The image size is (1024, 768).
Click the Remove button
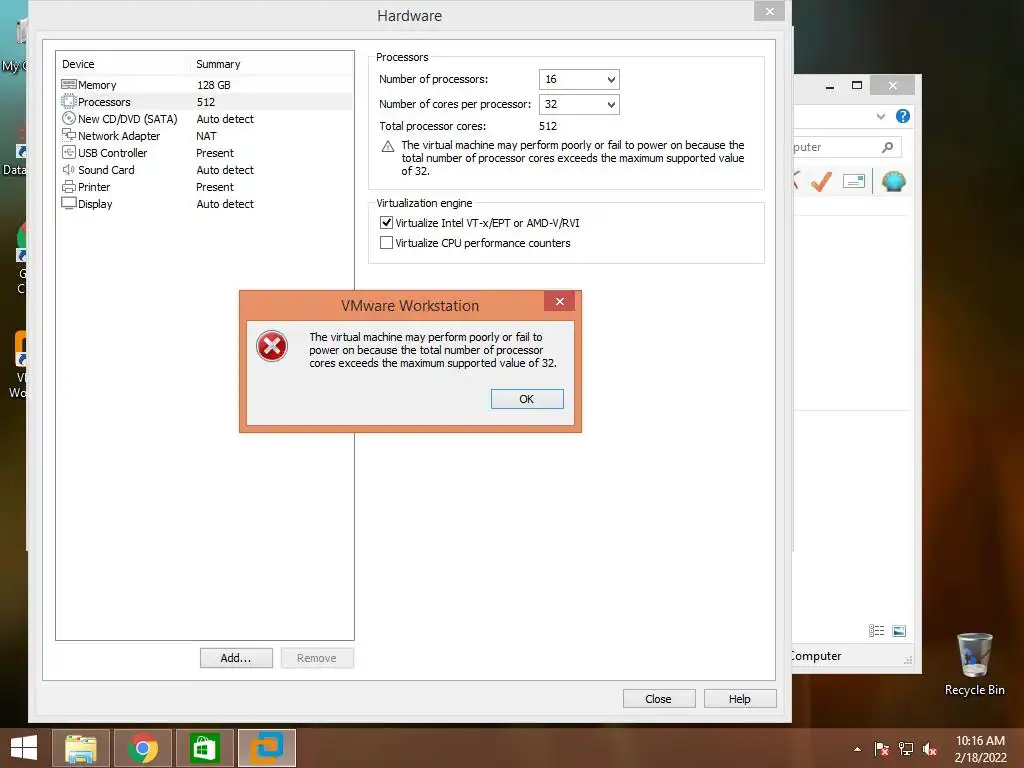pyautogui.click(x=317, y=658)
